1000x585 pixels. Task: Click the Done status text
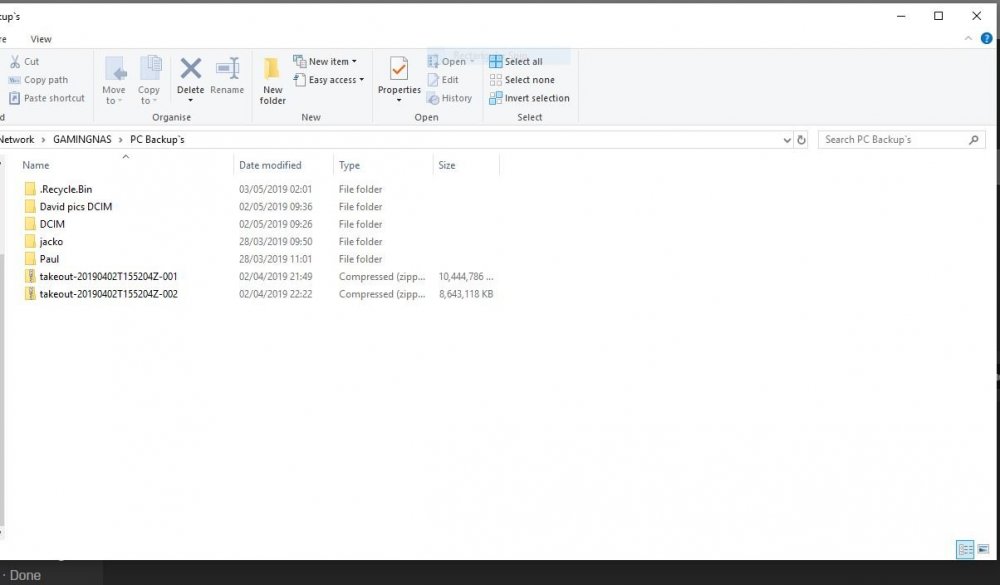tap(25, 575)
